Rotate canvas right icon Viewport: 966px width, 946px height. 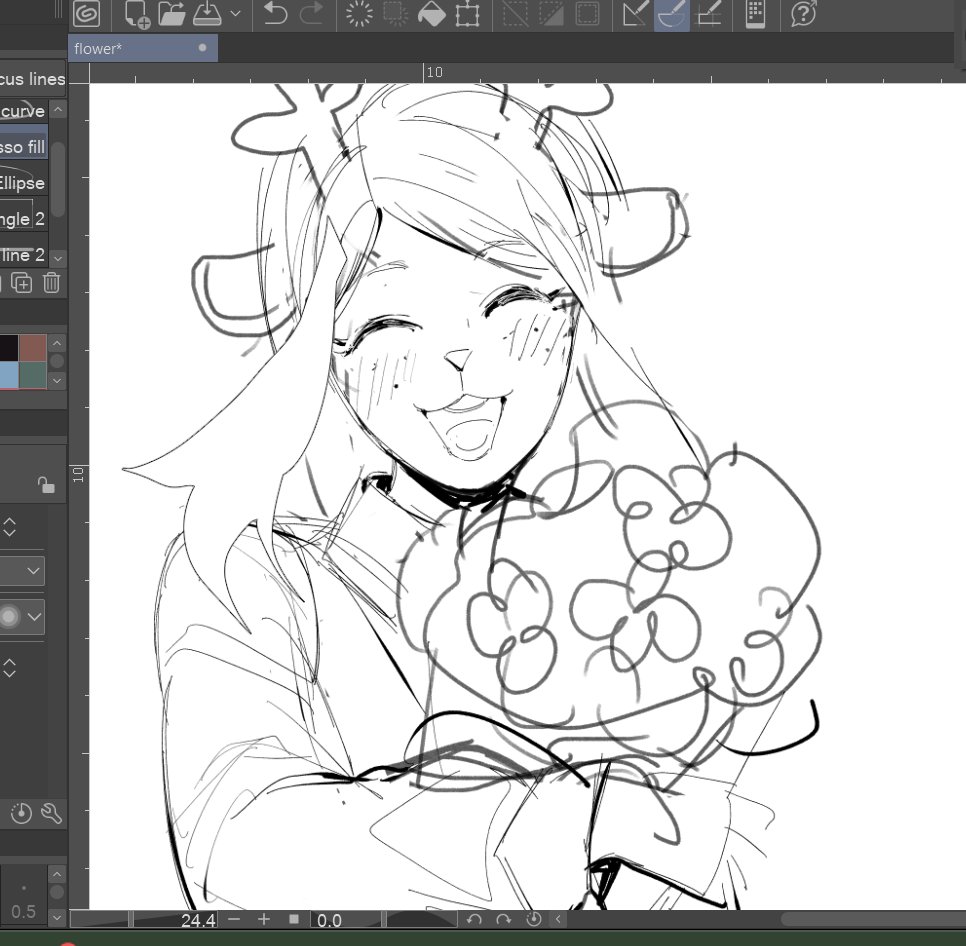pos(504,919)
